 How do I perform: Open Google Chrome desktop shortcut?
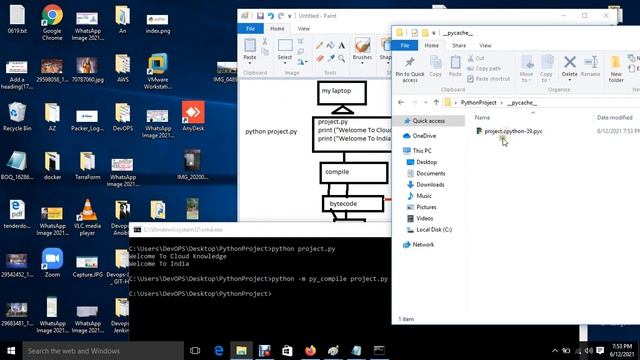click(x=52, y=22)
